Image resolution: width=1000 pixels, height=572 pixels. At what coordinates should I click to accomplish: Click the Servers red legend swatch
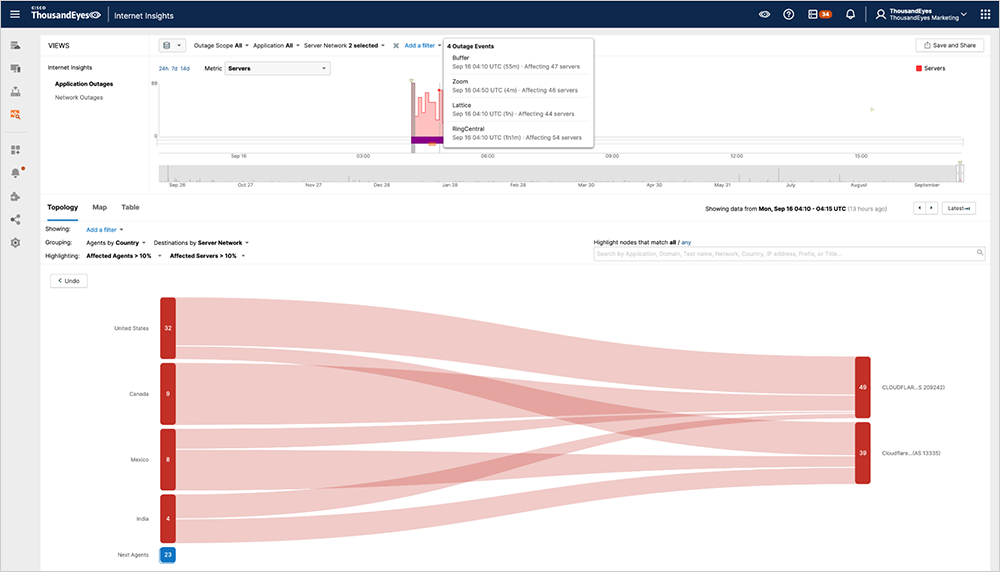(x=919, y=68)
